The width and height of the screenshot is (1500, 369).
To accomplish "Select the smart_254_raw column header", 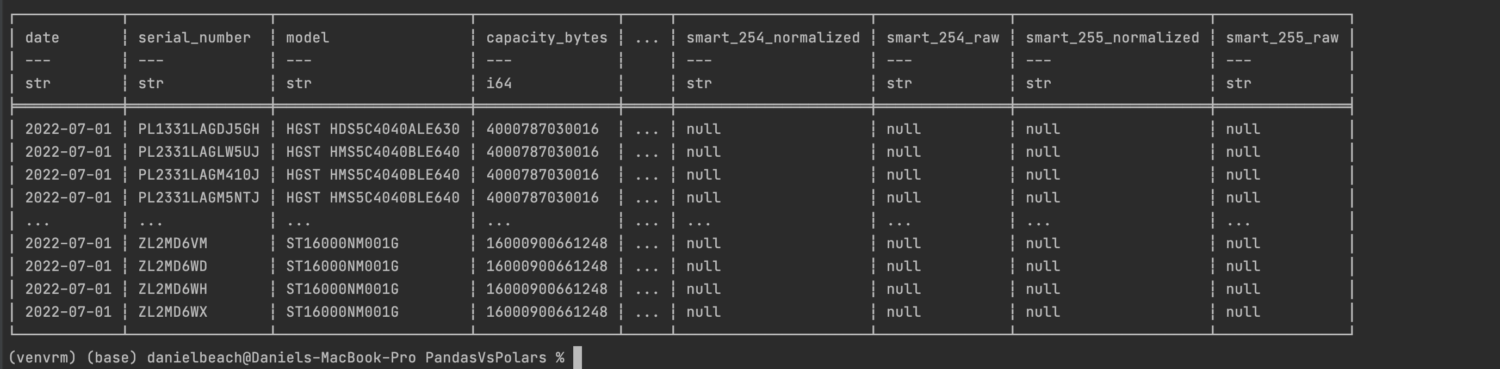I will (943, 38).
